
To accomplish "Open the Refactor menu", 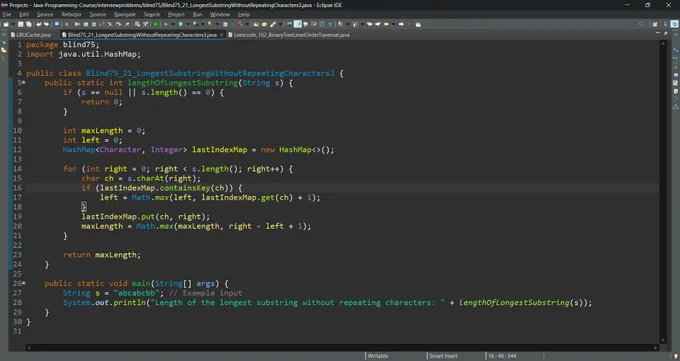I will point(71,14).
